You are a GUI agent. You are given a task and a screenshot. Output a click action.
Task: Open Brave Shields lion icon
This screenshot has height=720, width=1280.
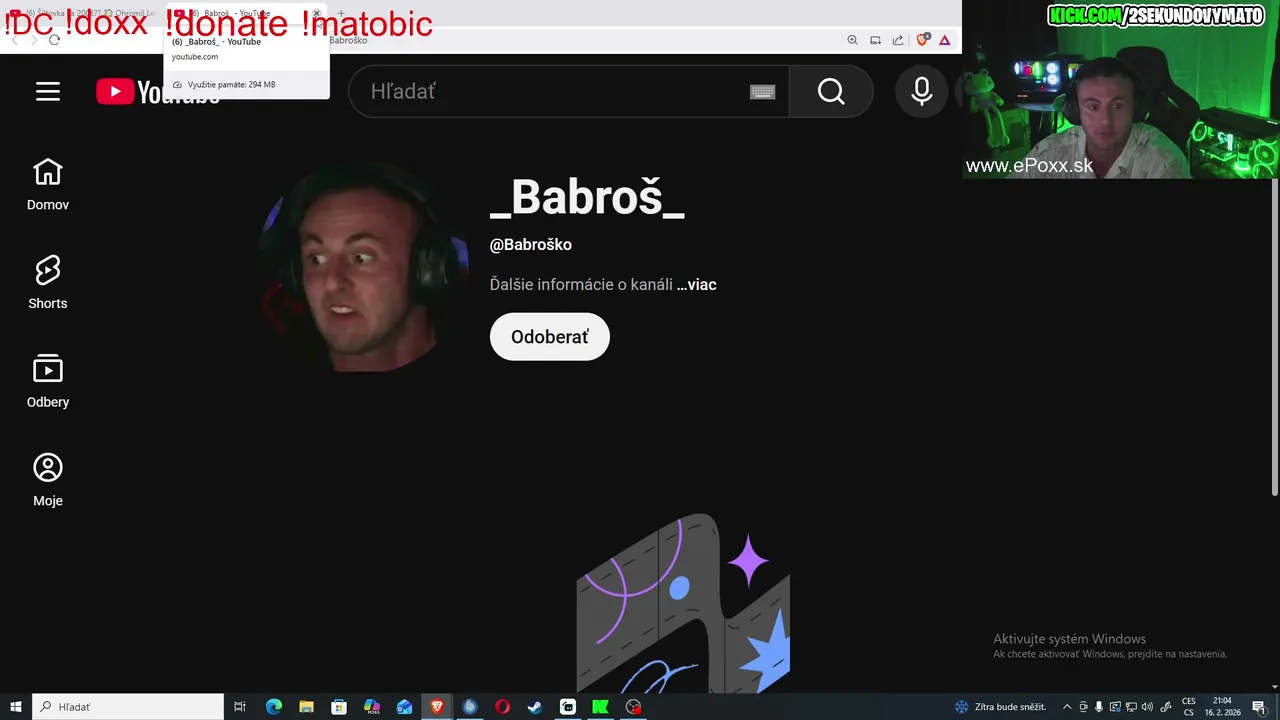(x=922, y=40)
